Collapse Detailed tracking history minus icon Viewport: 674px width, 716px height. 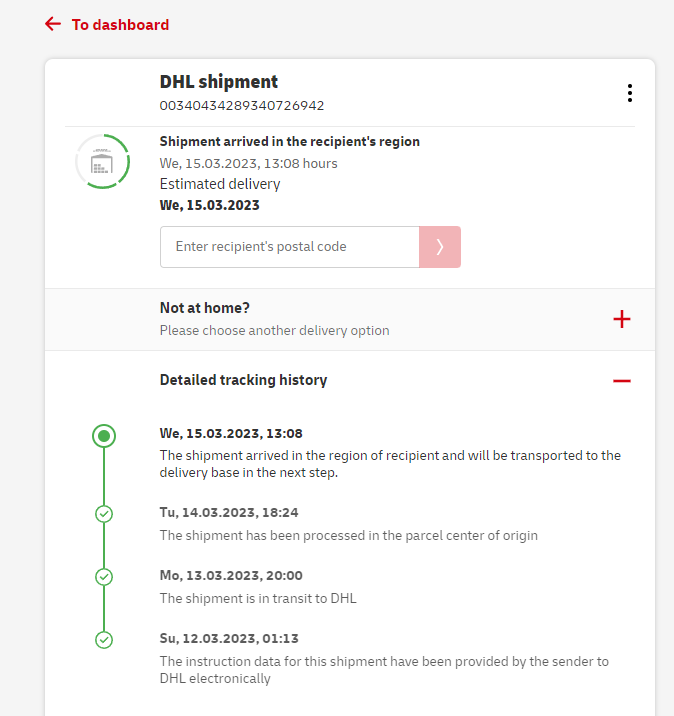pyautogui.click(x=622, y=381)
